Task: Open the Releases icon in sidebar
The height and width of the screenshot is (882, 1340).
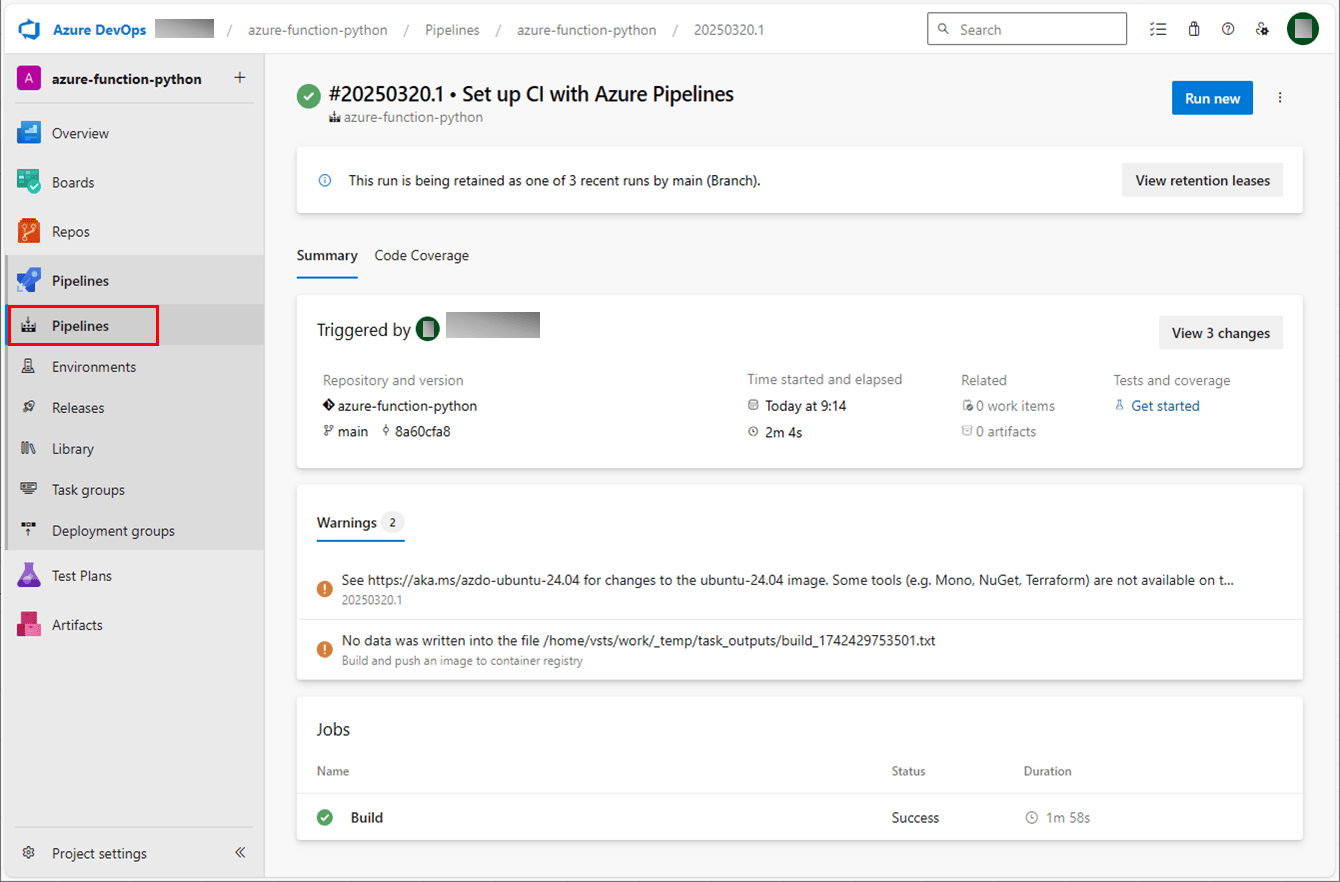Action: coord(29,408)
